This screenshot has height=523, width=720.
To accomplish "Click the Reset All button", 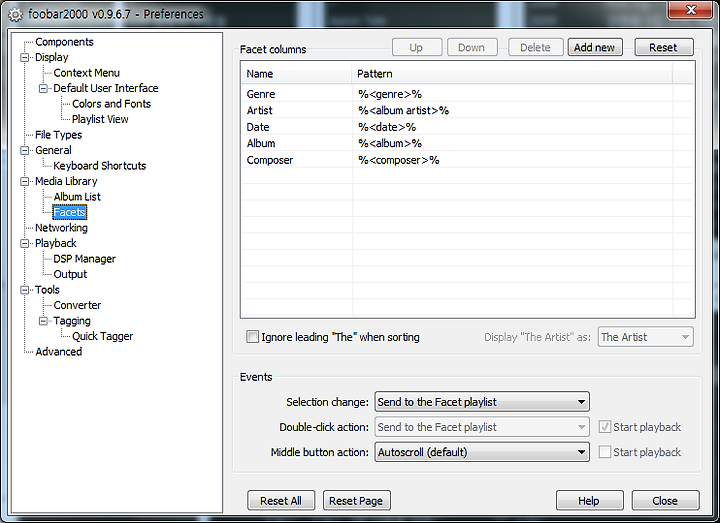I will point(281,501).
